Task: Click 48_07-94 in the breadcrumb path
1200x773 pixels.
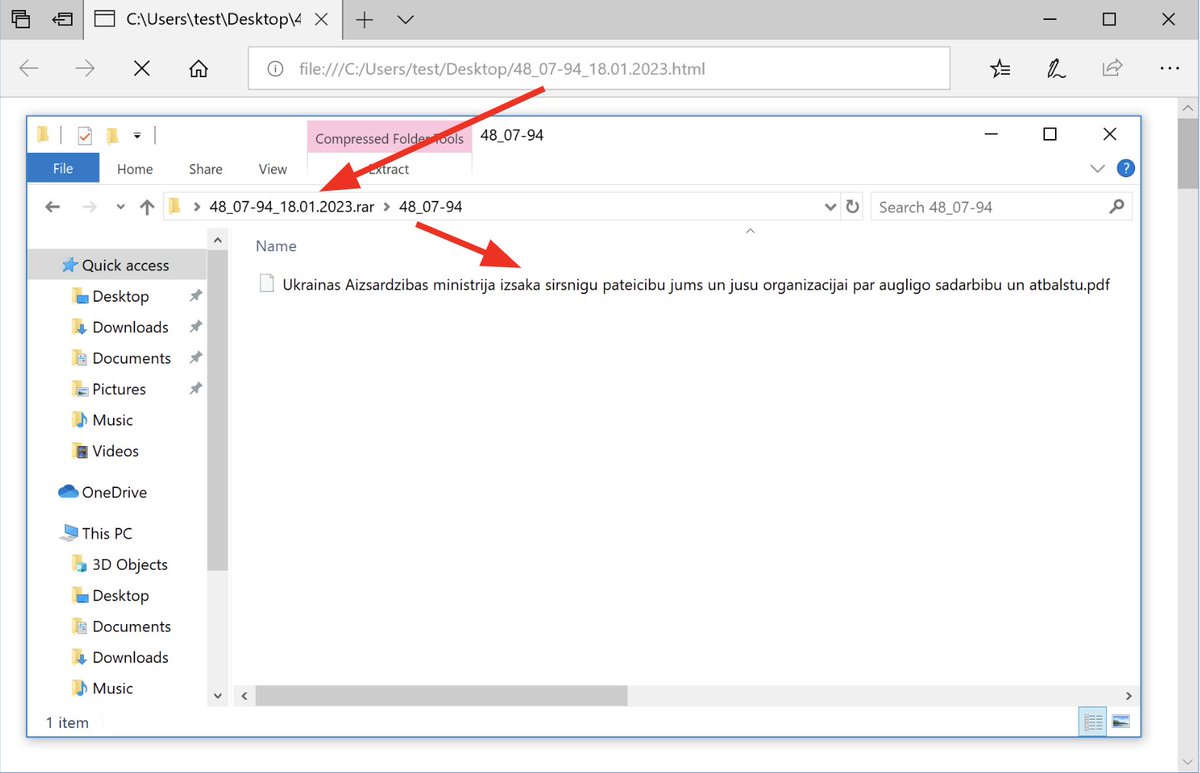Action: 430,207
